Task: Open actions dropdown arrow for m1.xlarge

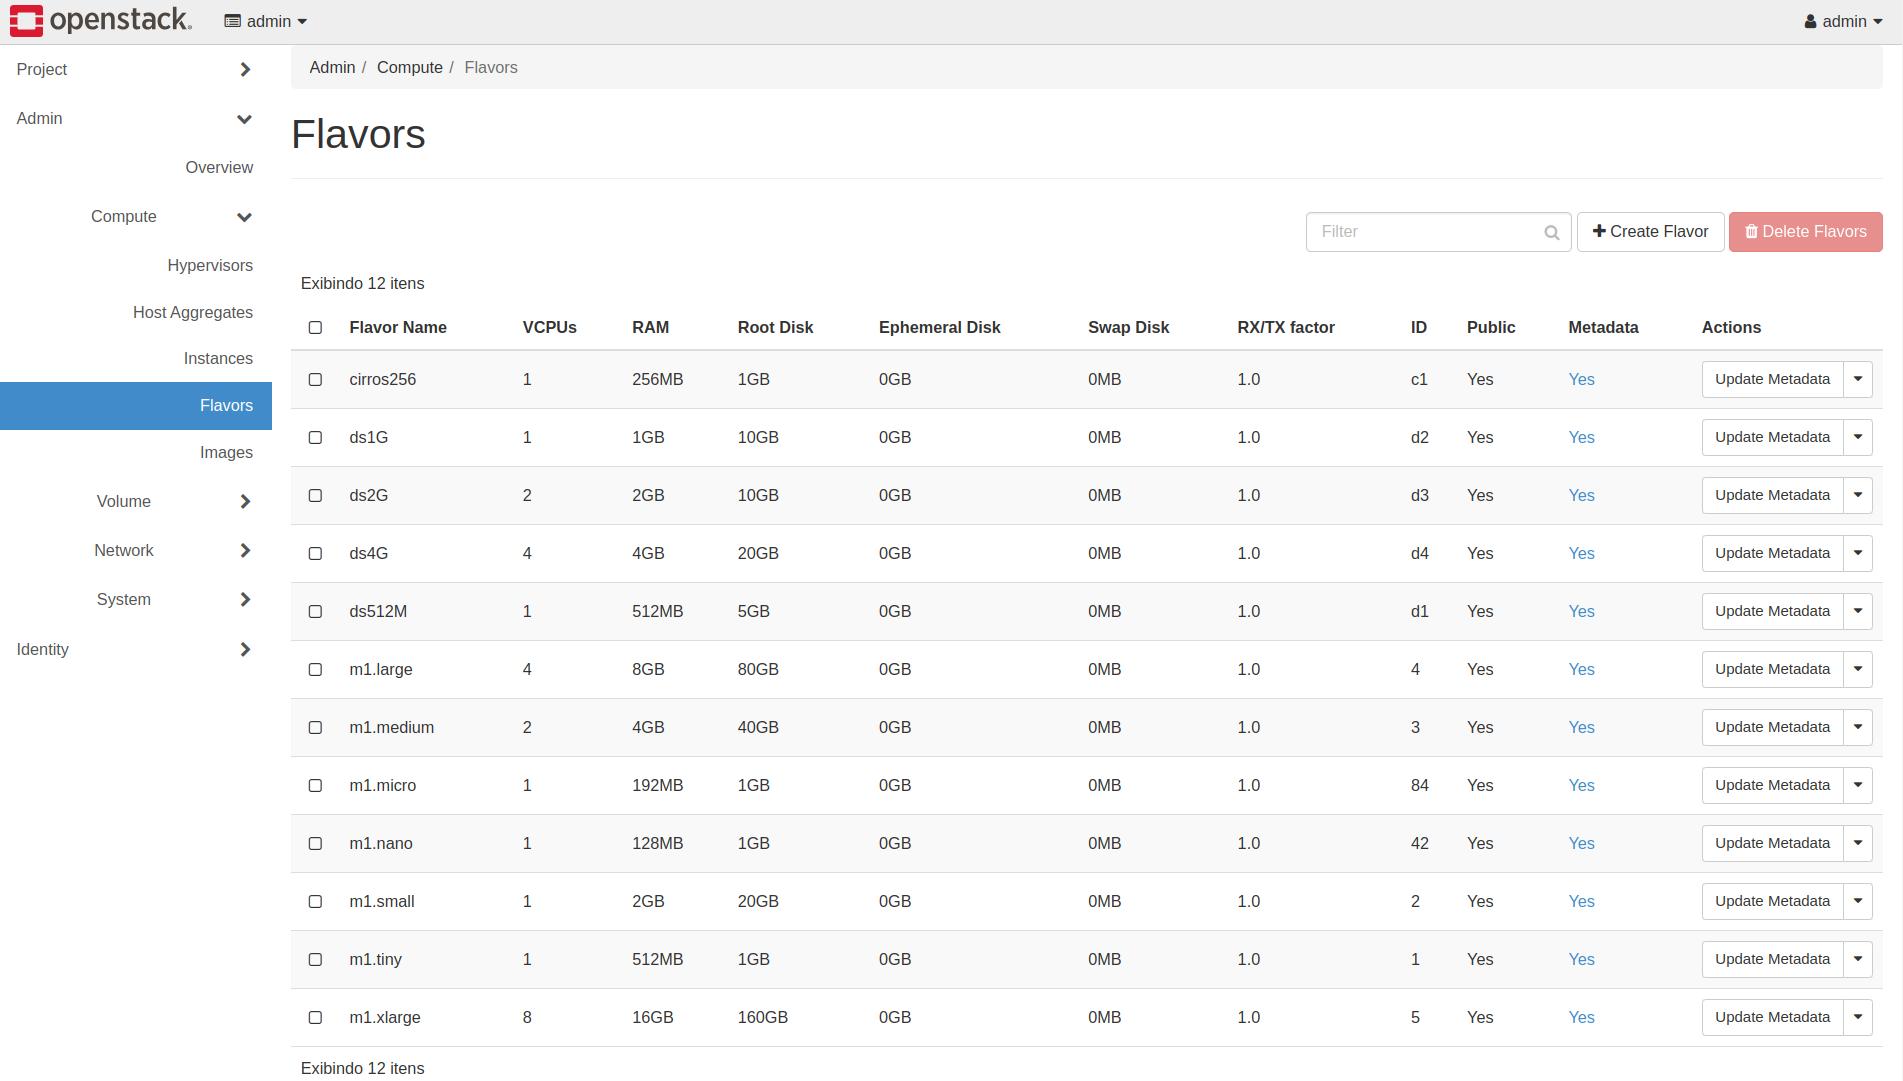Action: [1857, 1017]
